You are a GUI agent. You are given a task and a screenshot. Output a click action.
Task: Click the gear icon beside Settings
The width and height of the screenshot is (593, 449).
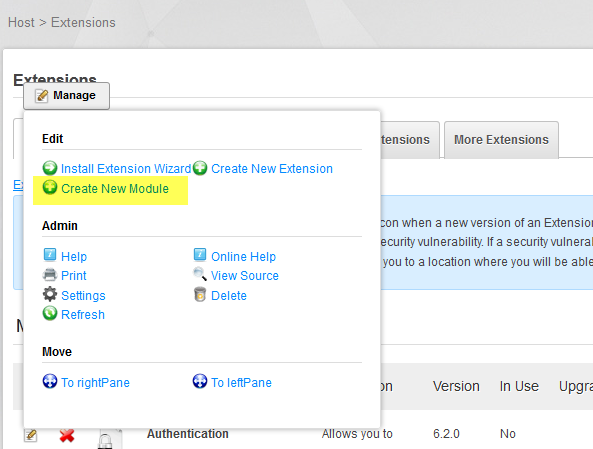[x=50, y=294]
